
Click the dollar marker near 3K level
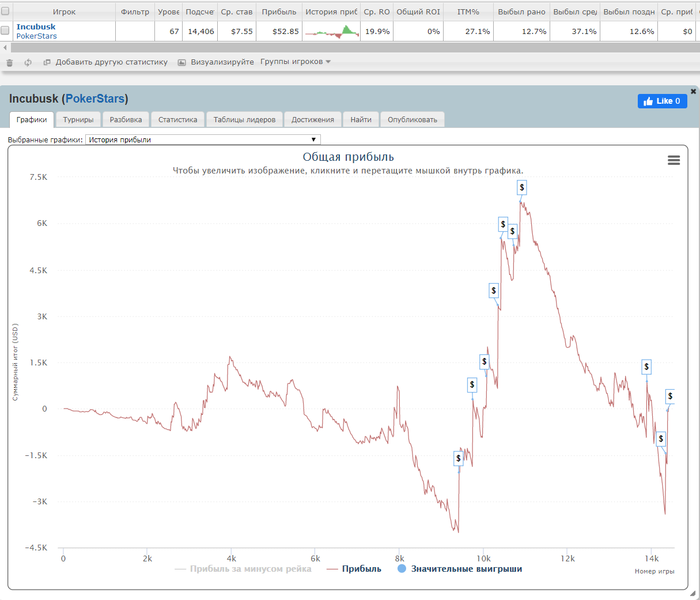click(493, 291)
